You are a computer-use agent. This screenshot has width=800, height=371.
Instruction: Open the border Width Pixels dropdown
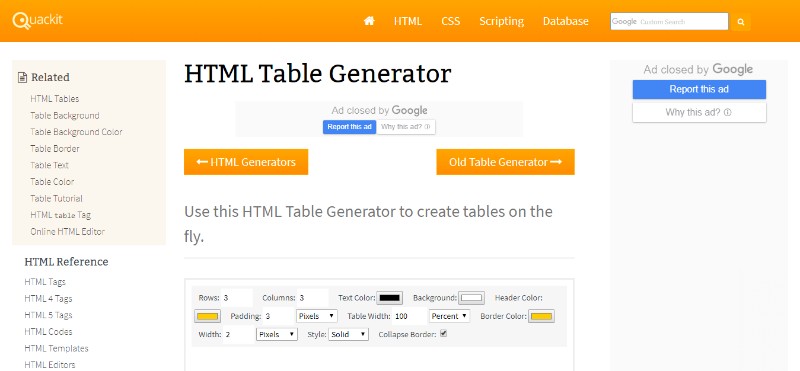277,335
